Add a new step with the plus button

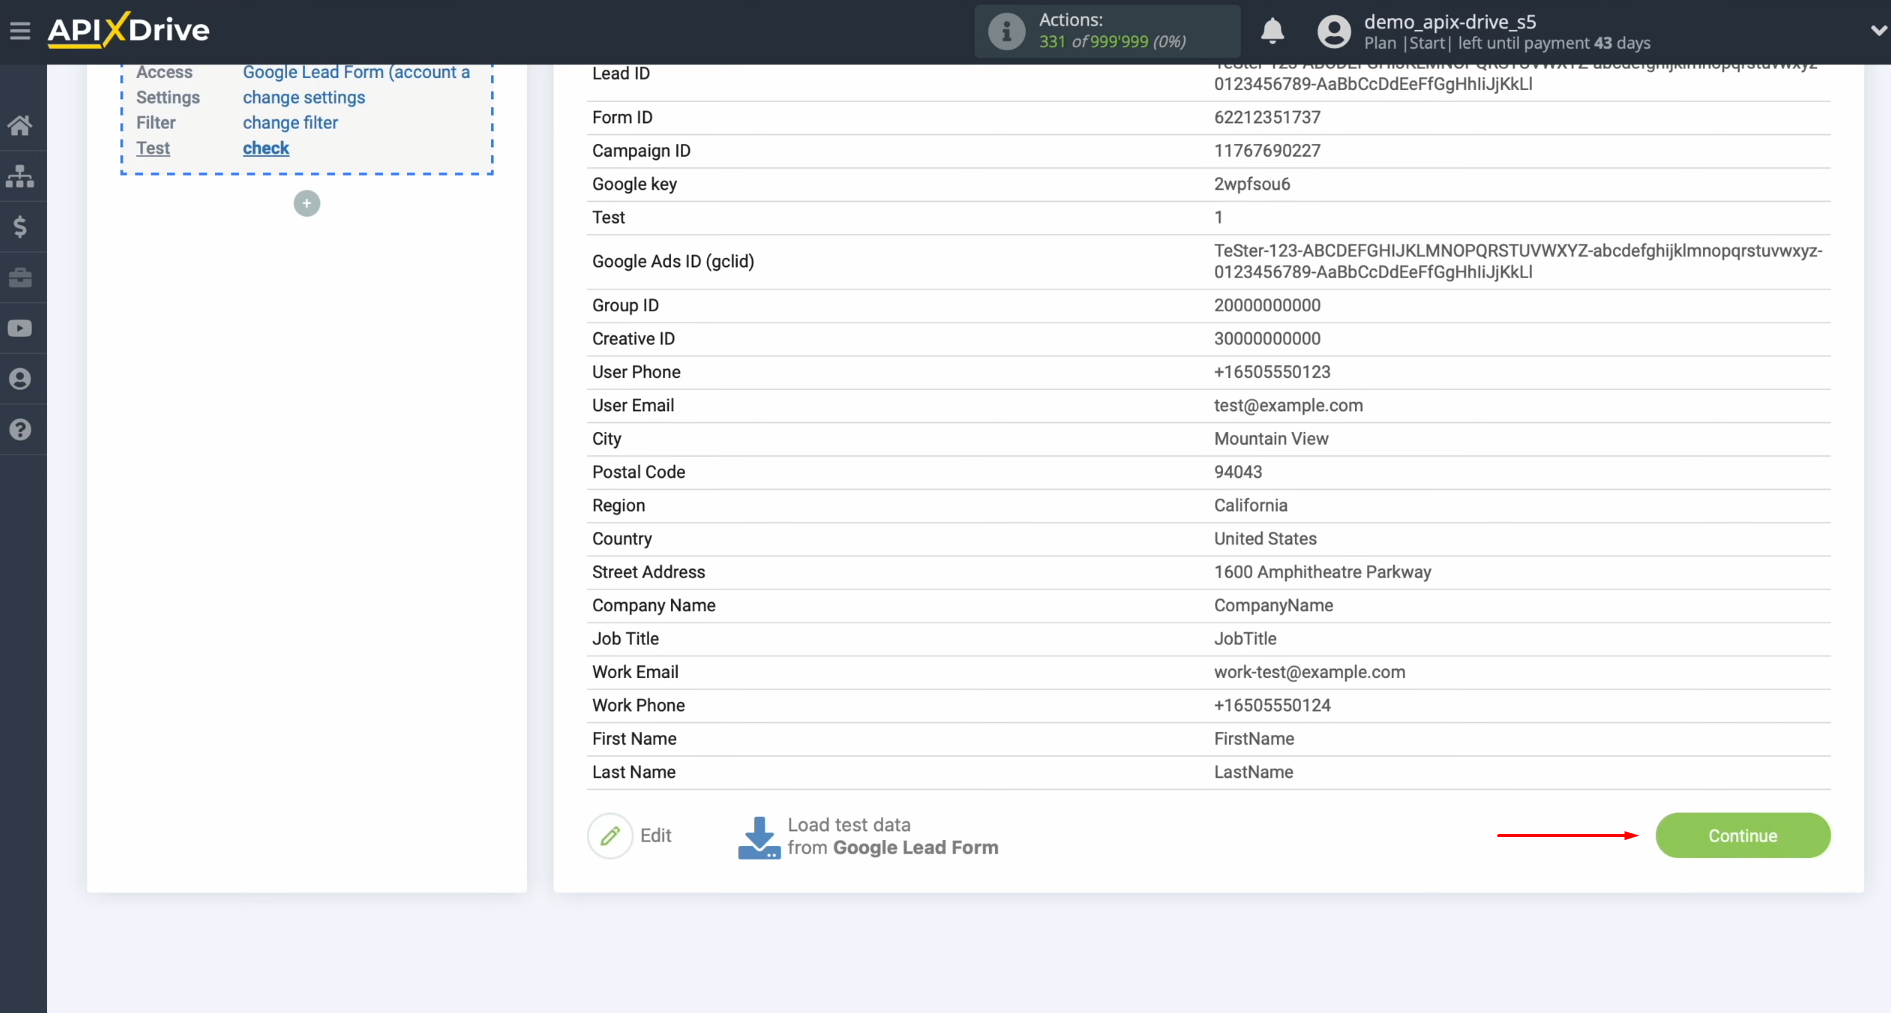(306, 203)
